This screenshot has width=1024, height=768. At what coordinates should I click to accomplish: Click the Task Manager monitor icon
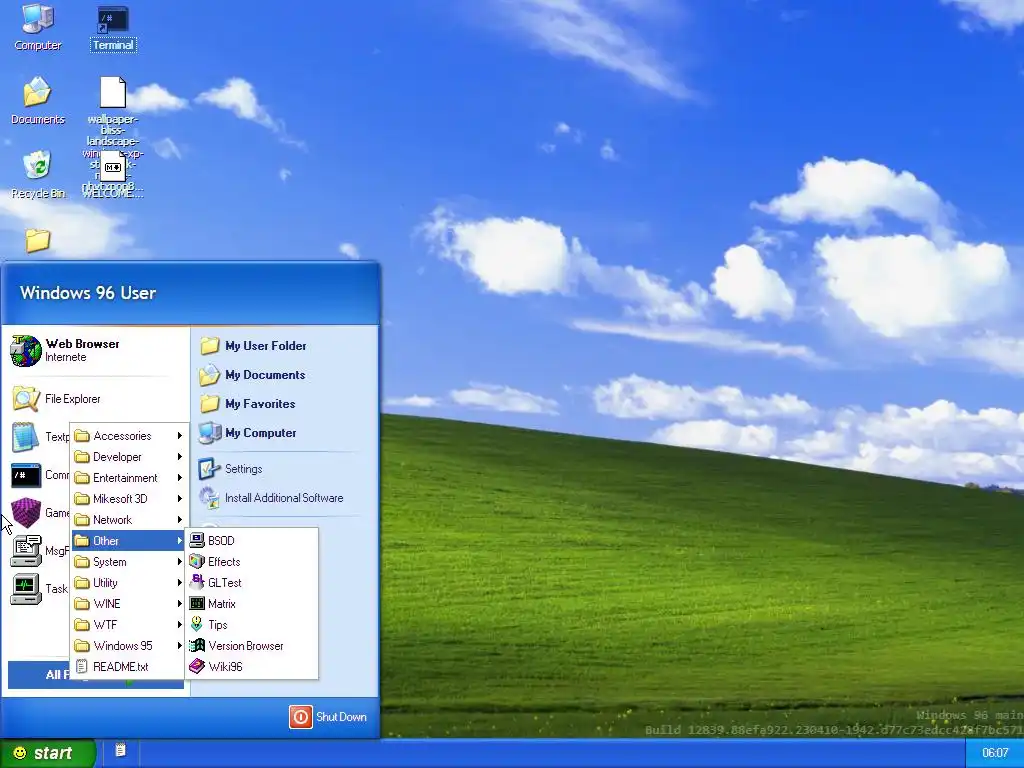pos(26,589)
